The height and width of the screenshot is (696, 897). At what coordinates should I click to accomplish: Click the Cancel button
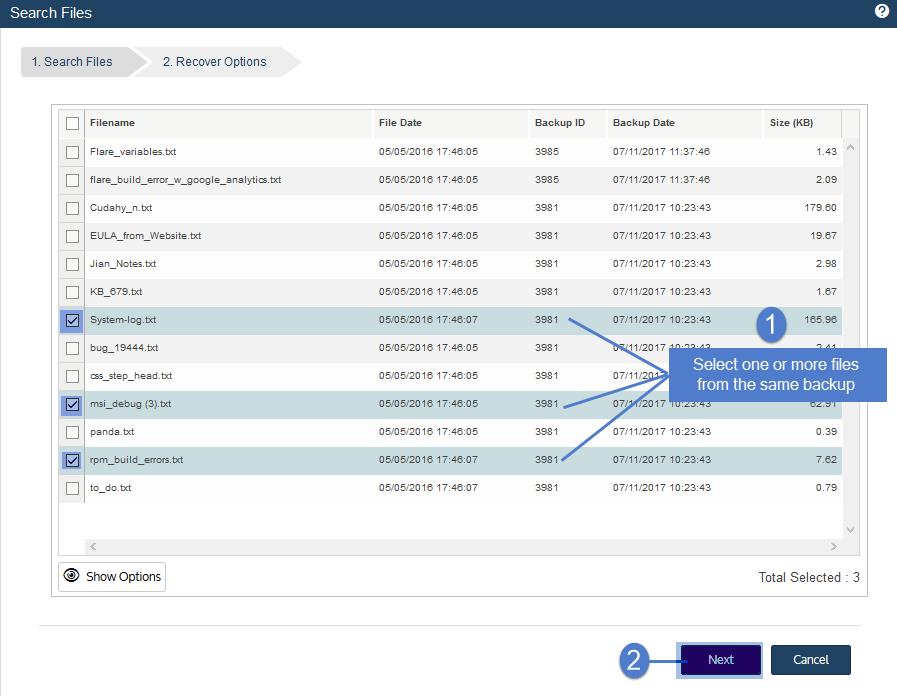pyautogui.click(x=811, y=660)
